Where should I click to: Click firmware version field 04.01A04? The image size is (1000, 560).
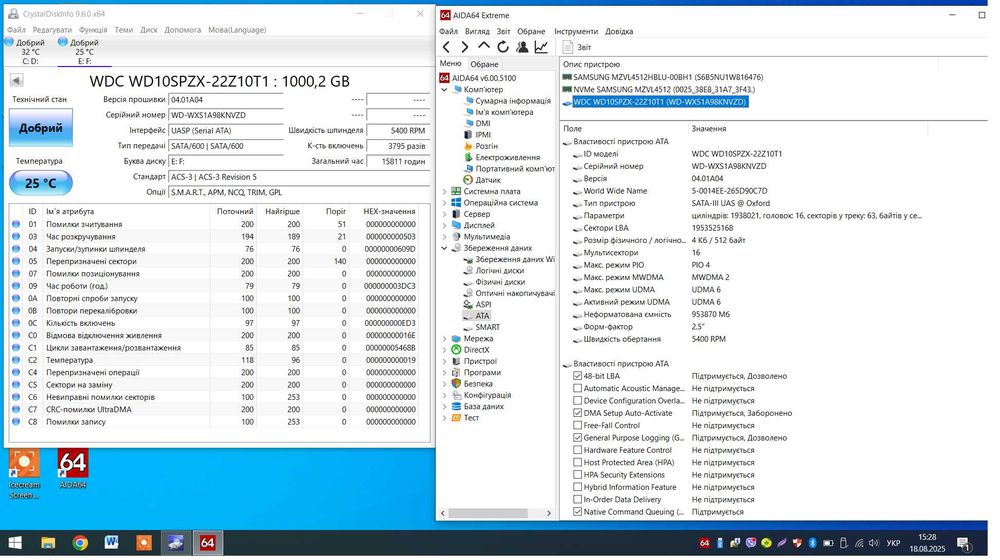[226, 100]
